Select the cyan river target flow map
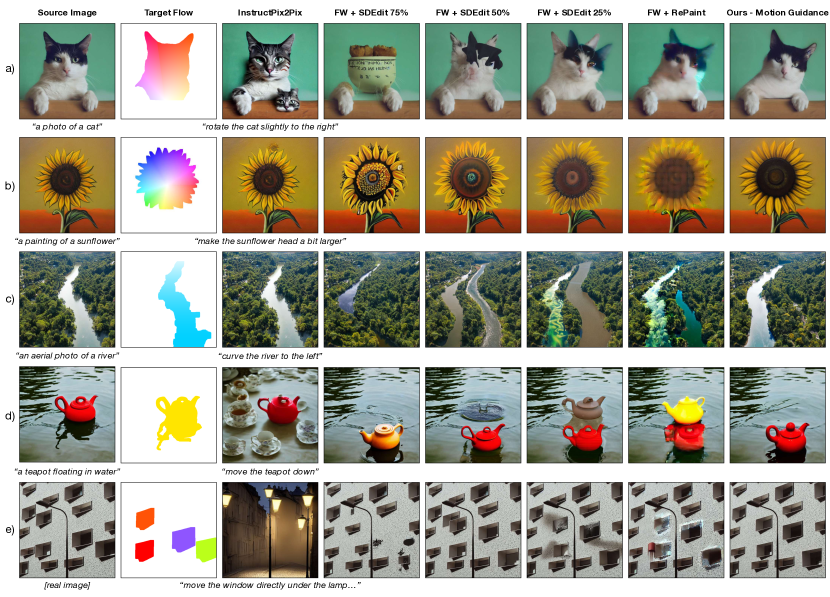 pos(168,300)
